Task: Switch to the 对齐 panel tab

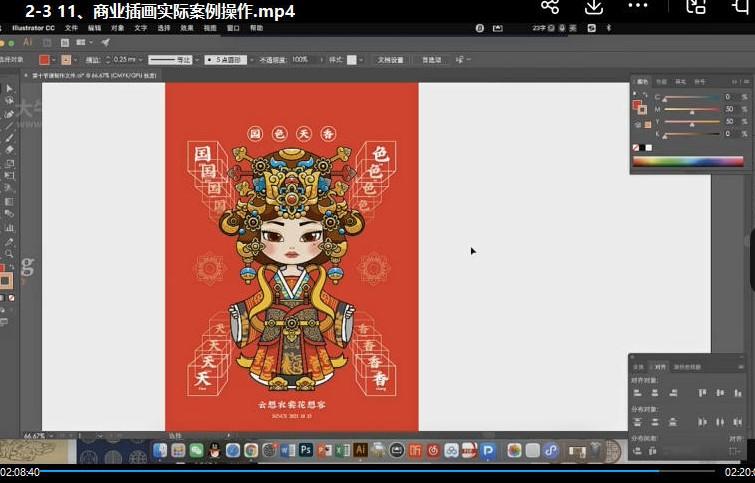Action: [x=659, y=367]
